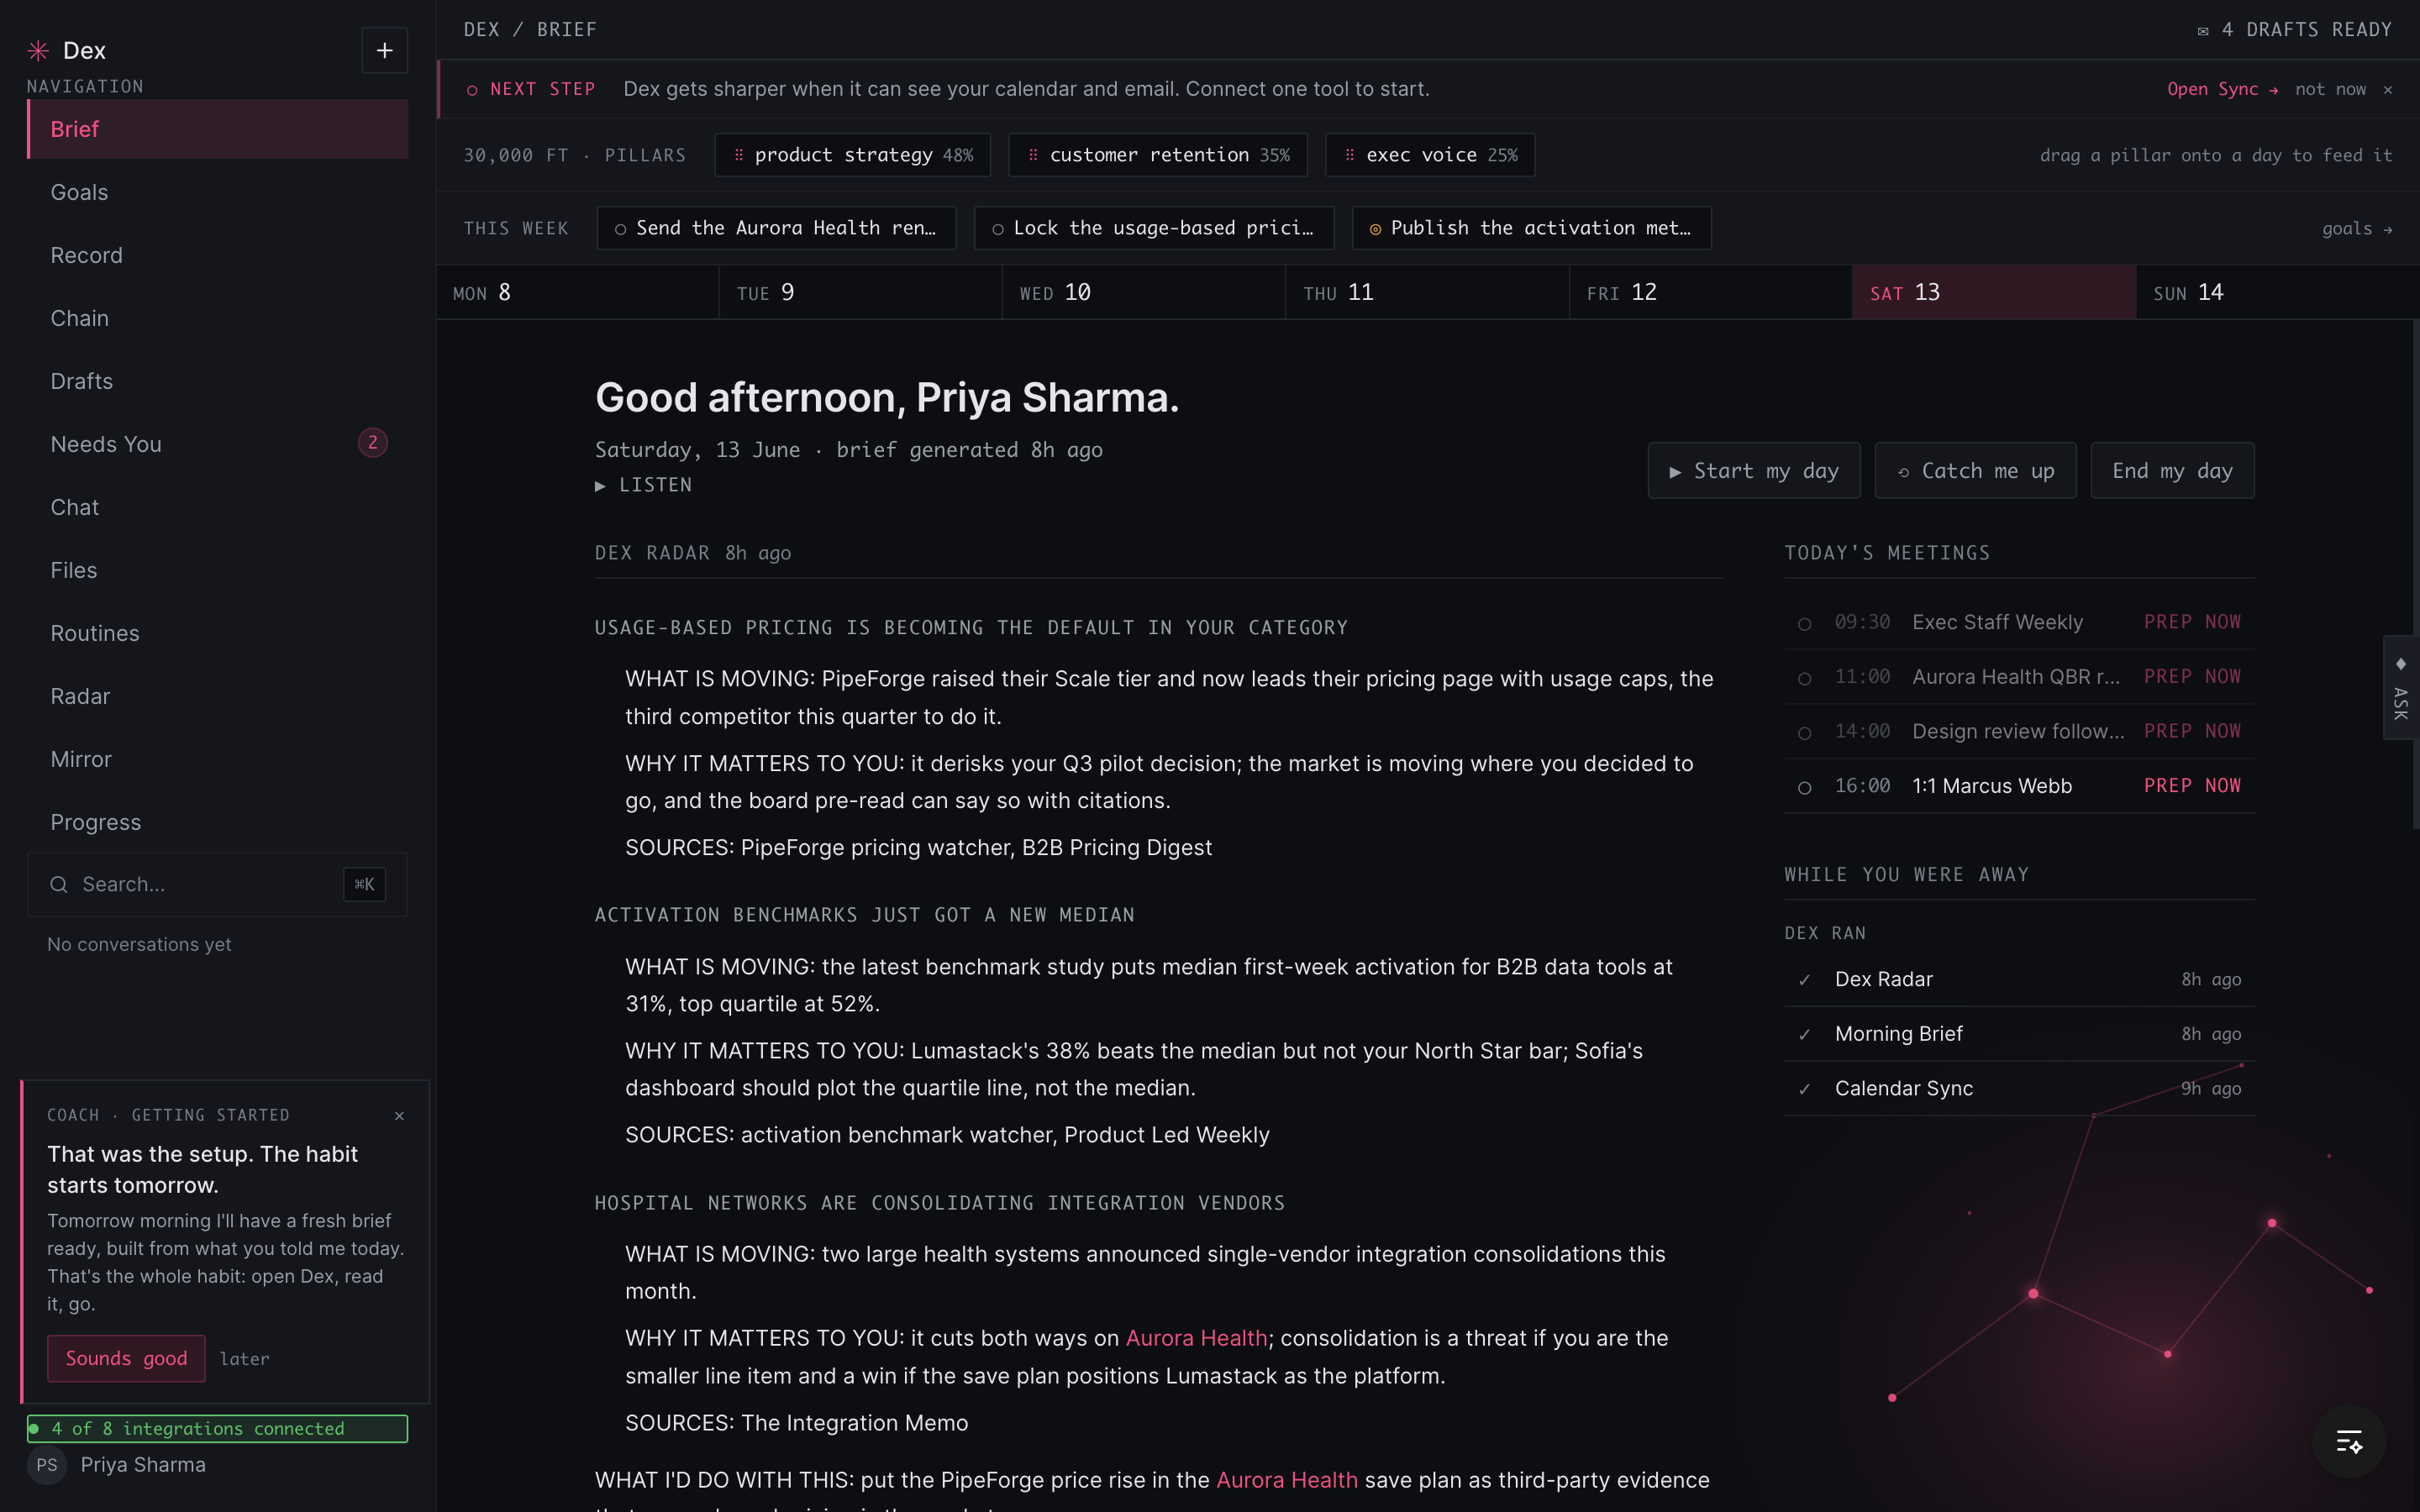Click the integrations connected status bar
The height and width of the screenshot is (1512, 2420).
217,1428
